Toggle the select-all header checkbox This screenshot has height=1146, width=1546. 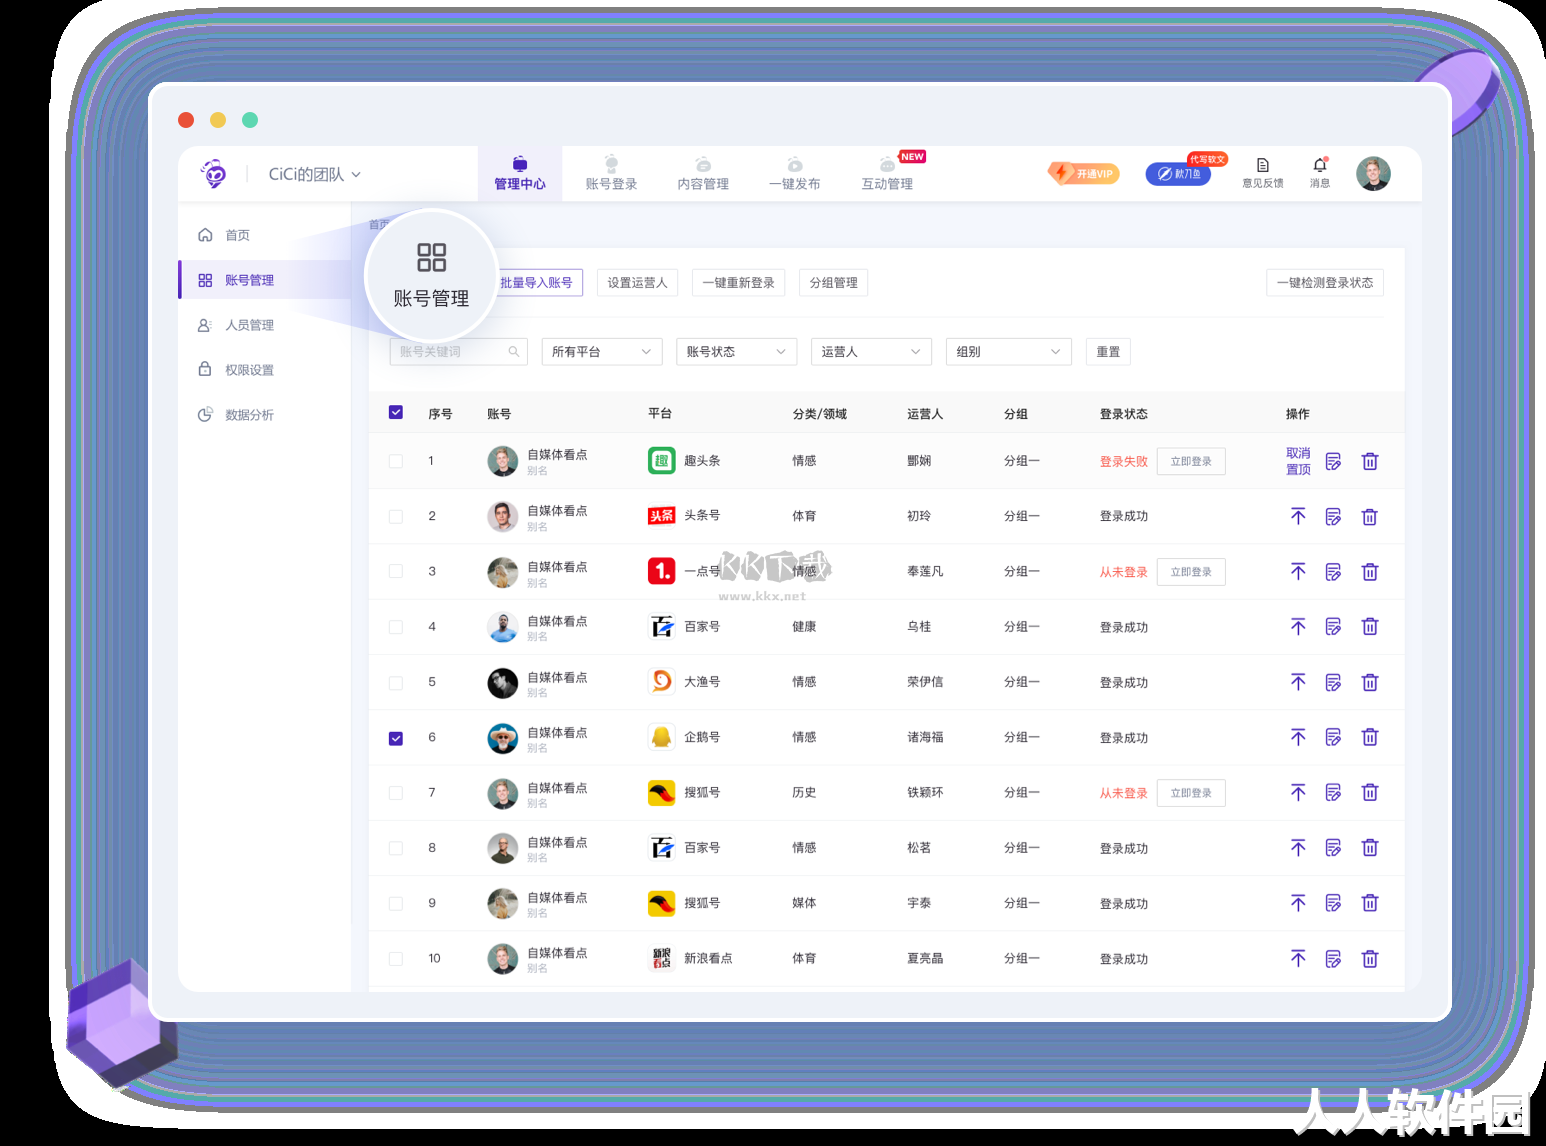(x=396, y=412)
